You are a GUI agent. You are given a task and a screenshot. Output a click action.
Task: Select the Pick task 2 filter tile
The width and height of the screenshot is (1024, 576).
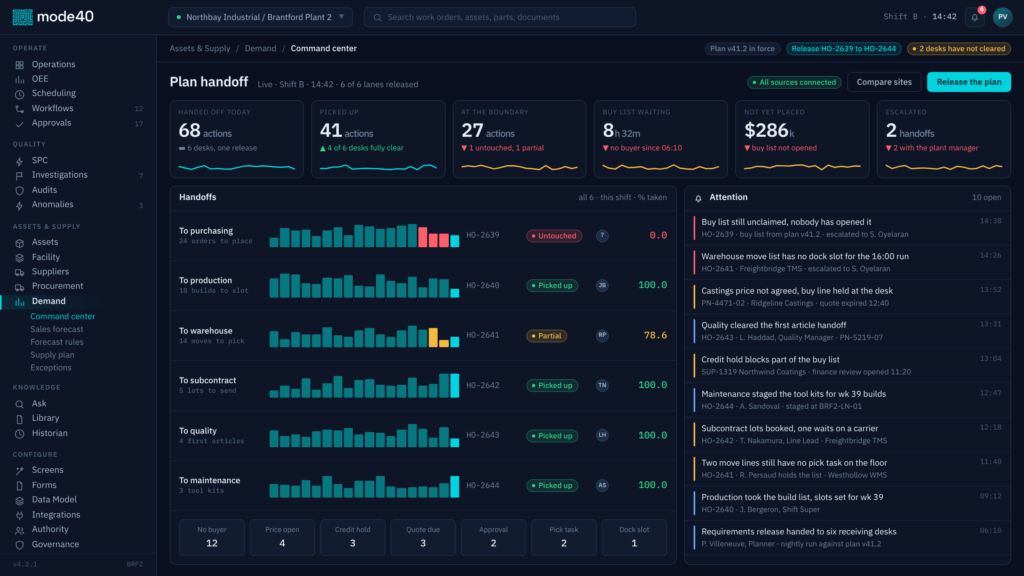[564, 537]
